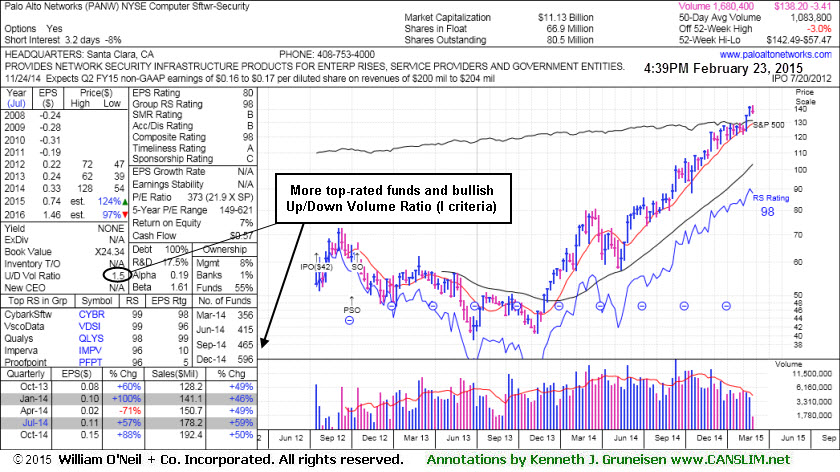This screenshot has height=472, width=840.
Task: Select the Apr-14 -71% EPS change
Action: click(x=129, y=410)
